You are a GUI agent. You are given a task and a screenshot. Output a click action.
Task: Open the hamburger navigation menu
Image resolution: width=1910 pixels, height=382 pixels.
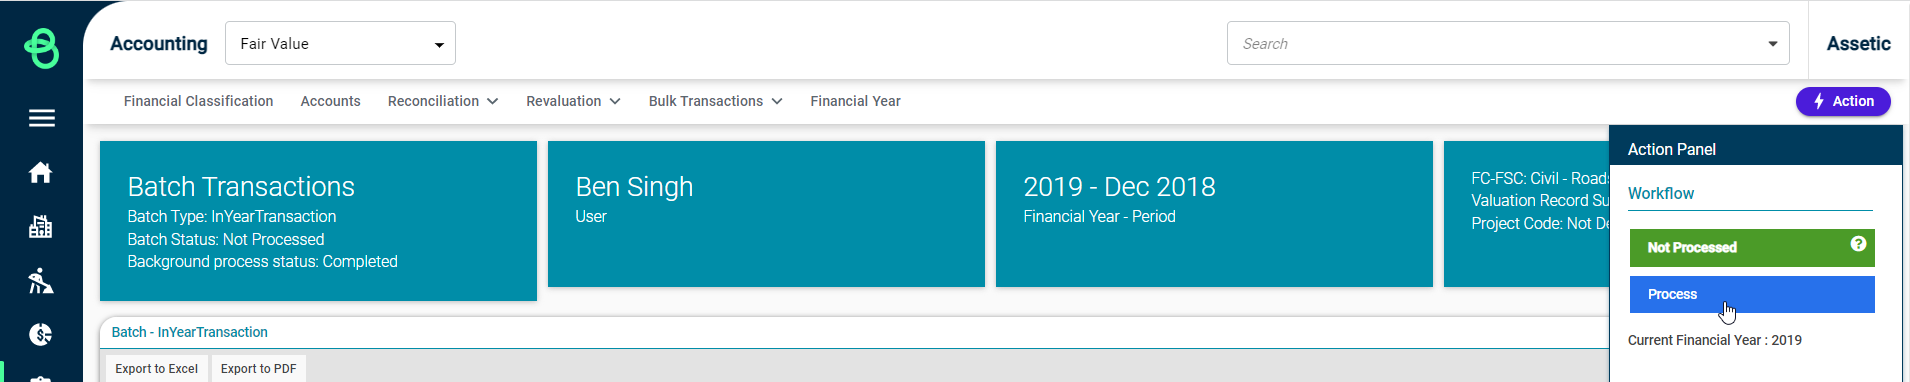41,118
